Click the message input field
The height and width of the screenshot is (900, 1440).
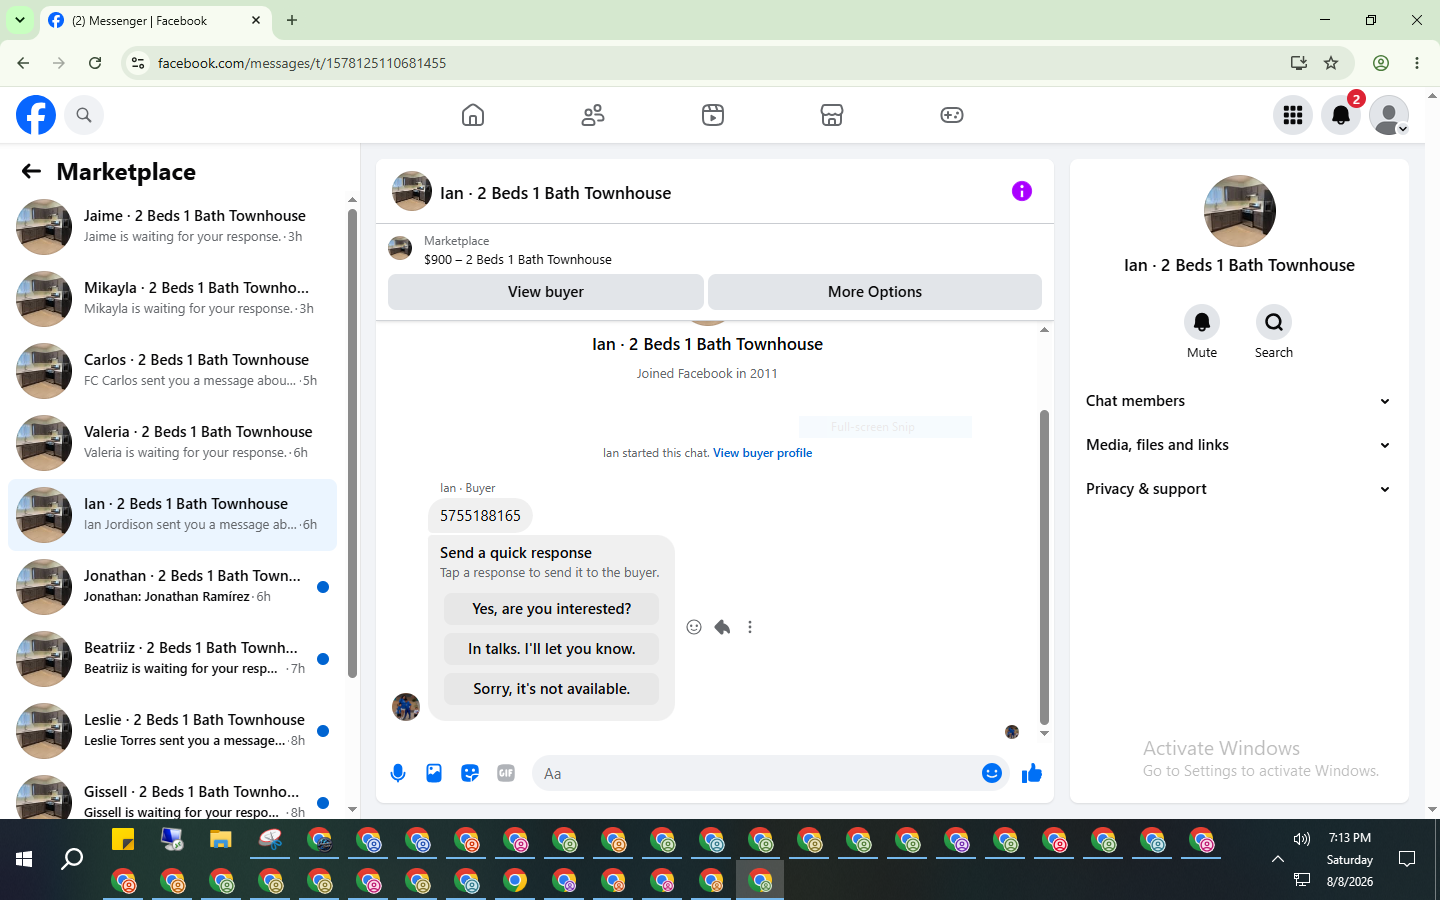pos(770,773)
